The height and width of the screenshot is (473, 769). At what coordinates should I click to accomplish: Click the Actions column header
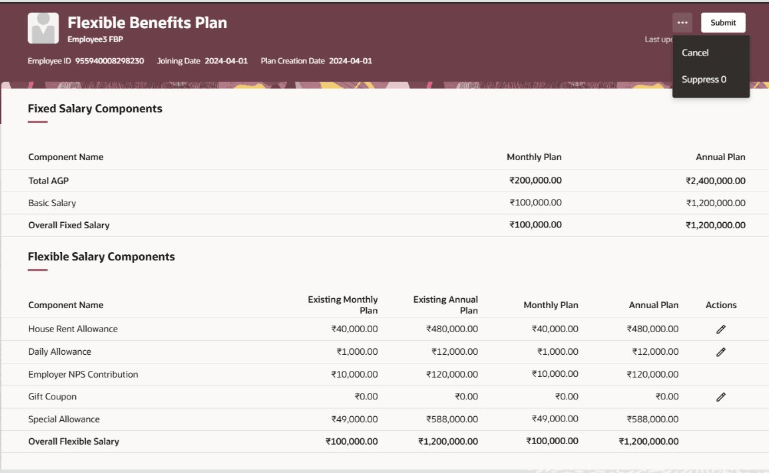pyautogui.click(x=721, y=305)
